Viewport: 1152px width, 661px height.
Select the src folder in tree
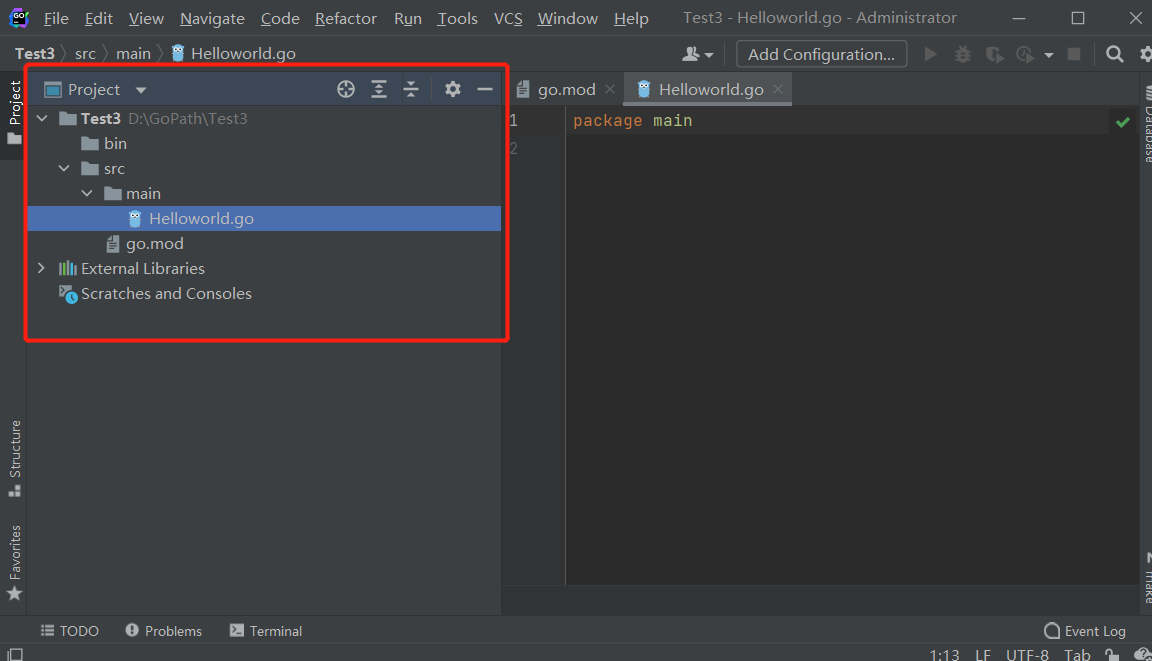[x=103, y=168]
